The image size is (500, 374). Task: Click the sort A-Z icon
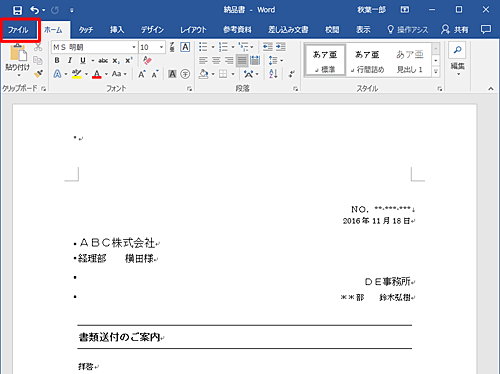click(x=273, y=74)
